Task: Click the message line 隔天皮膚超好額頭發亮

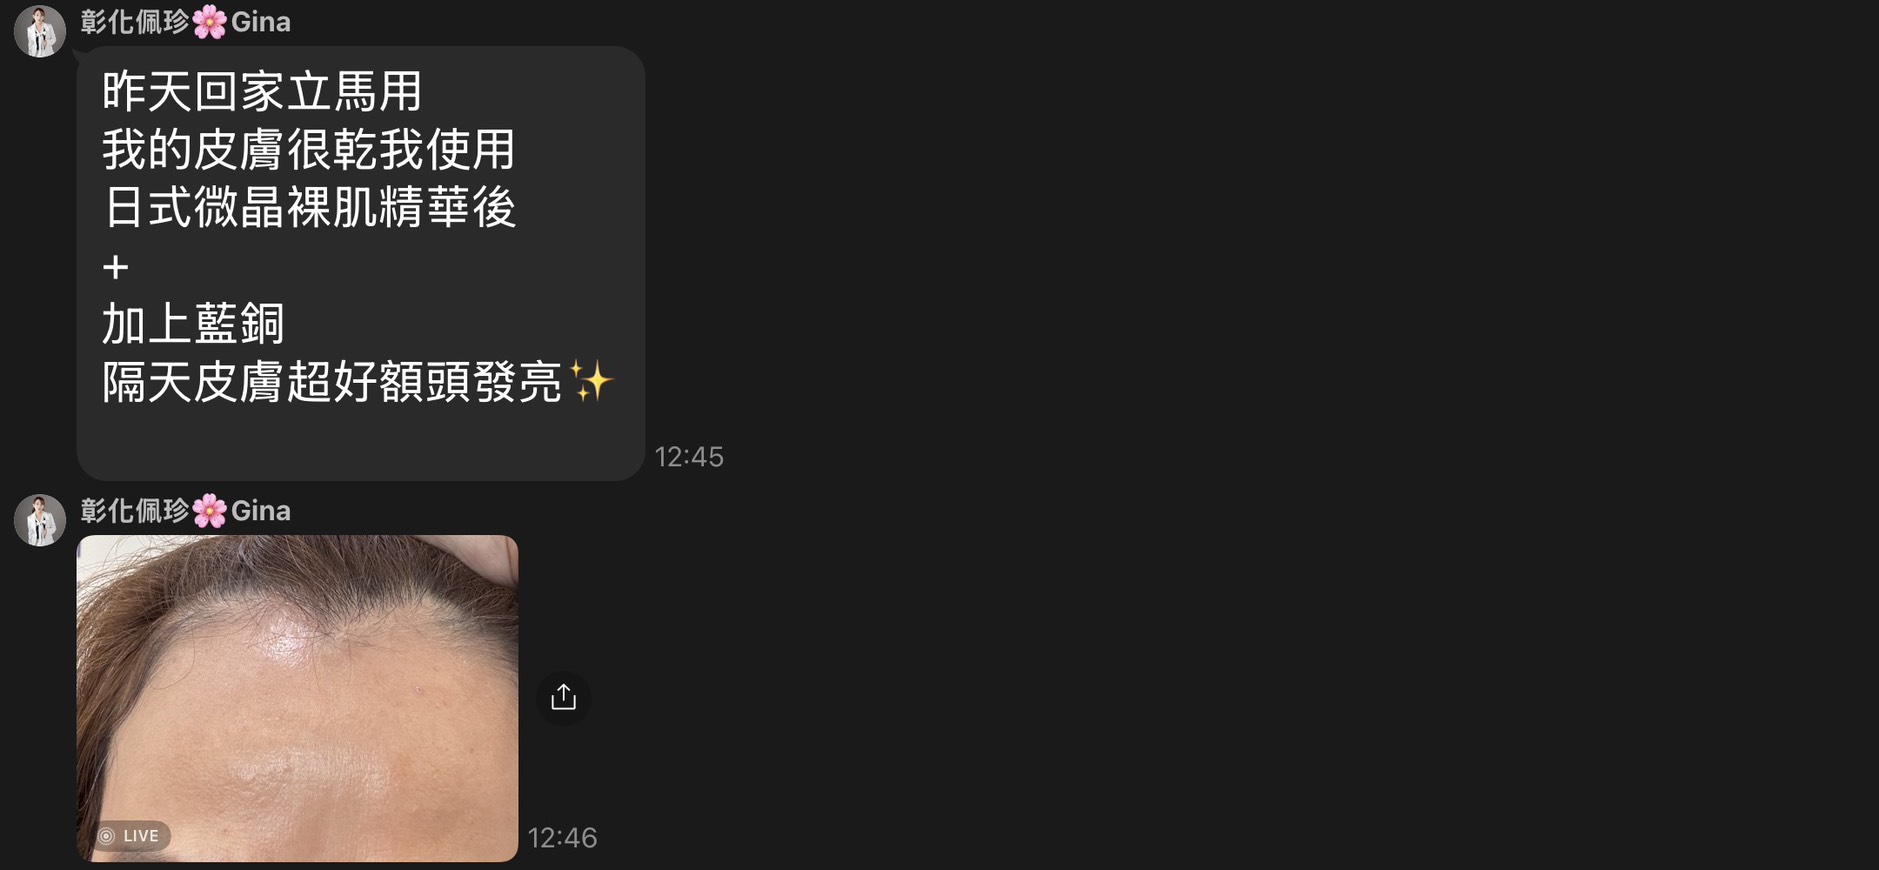Action: click(x=332, y=382)
